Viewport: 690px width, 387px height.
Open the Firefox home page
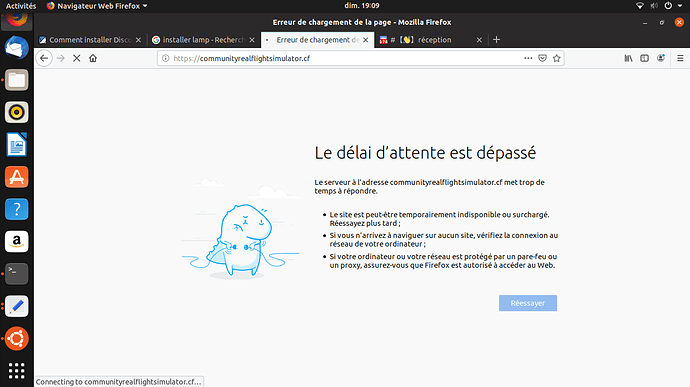pyautogui.click(x=93, y=58)
